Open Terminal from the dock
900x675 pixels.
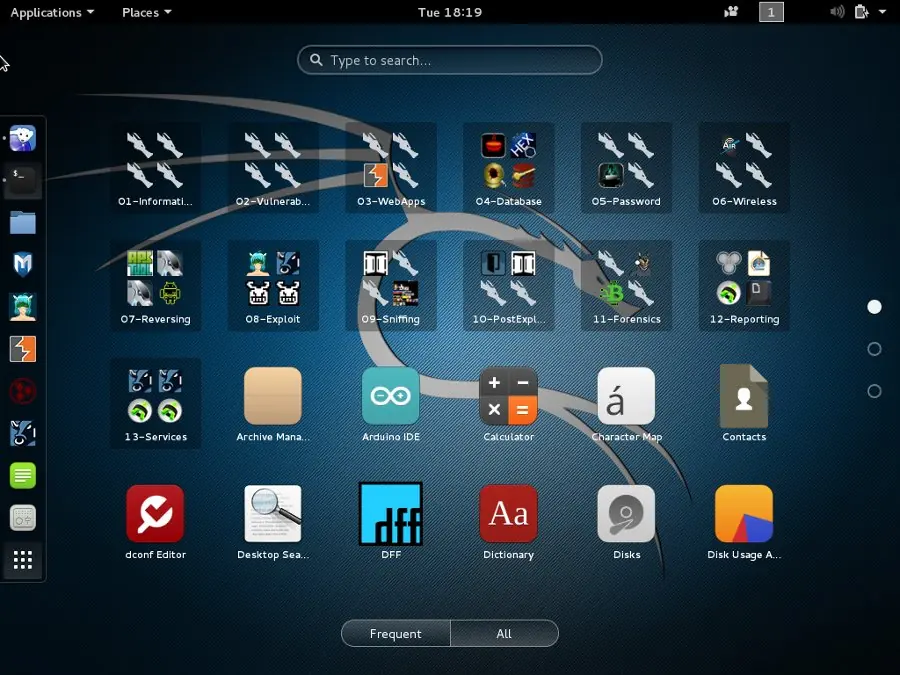pyautogui.click(x=23, y=180)
